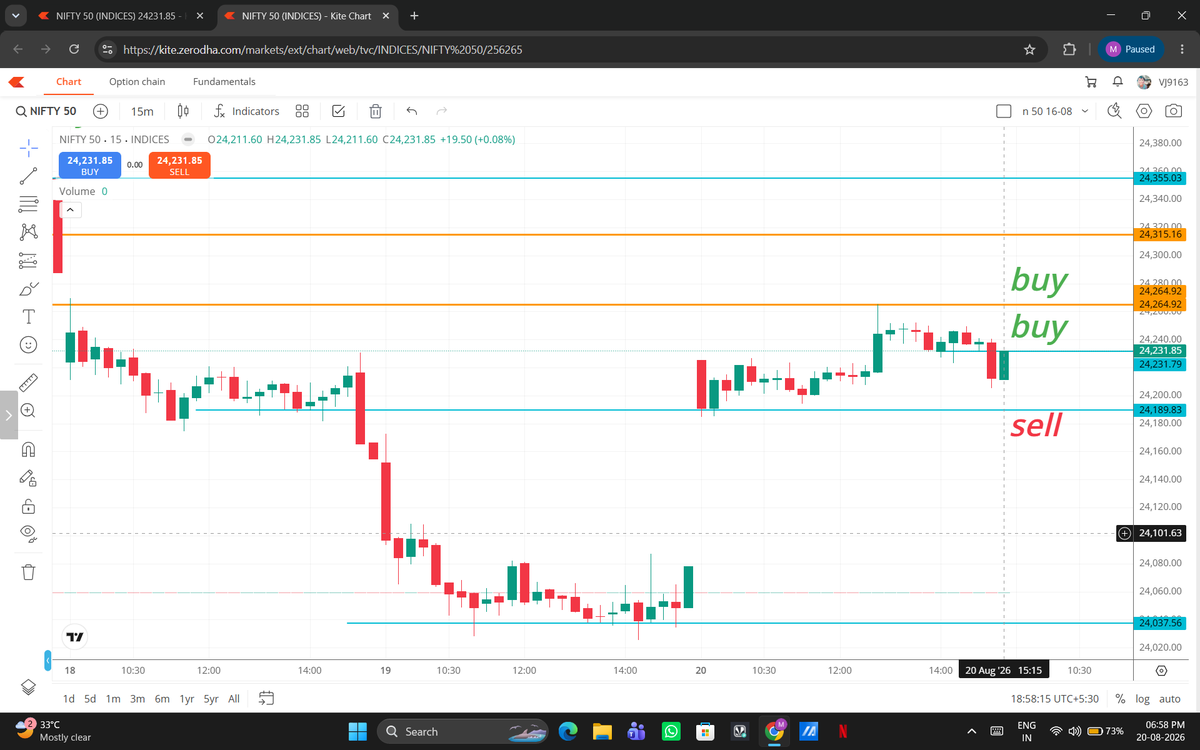The height and width of the screenshot is (750, 1200).
Task: Open the chart patterns tool
Action: click(28, 232)
